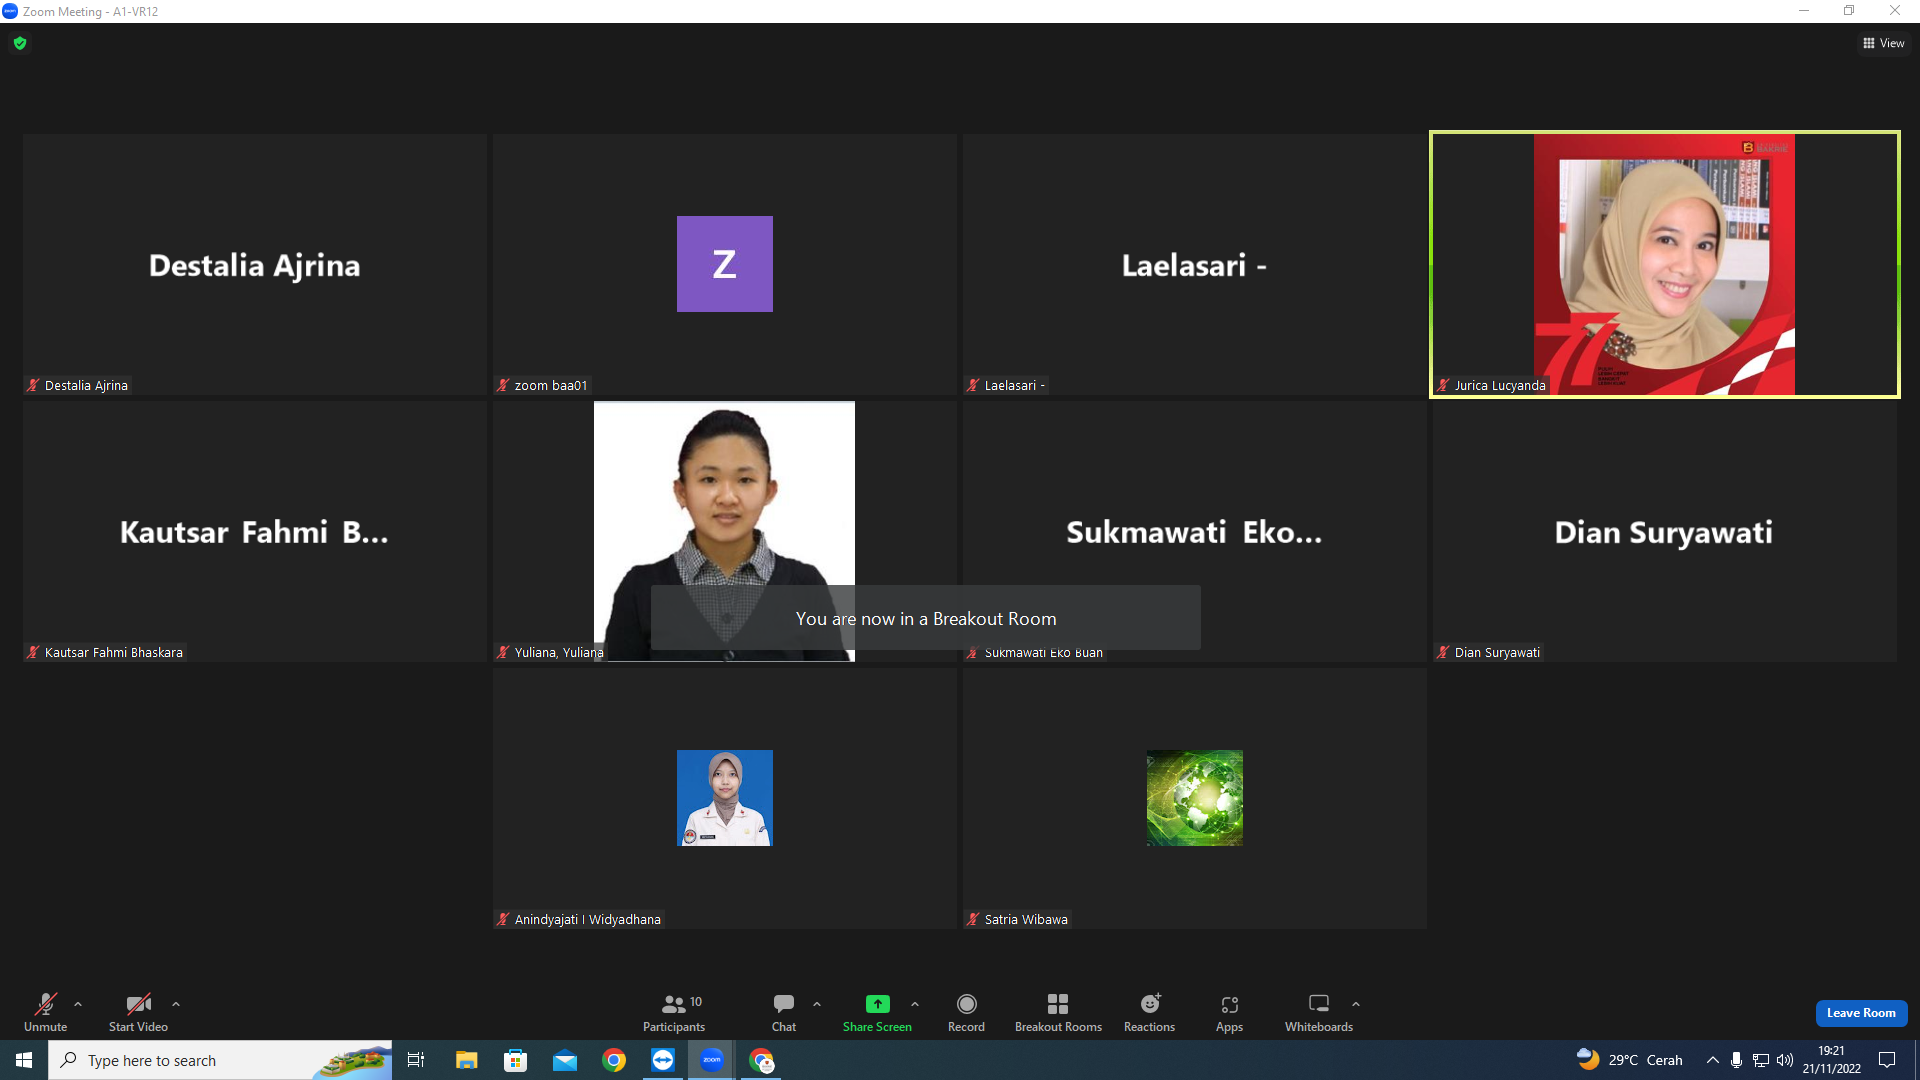This screenshot has height=1080, width=1920.
Task: Open Whiteboards
Action: coord(1319,1012)
